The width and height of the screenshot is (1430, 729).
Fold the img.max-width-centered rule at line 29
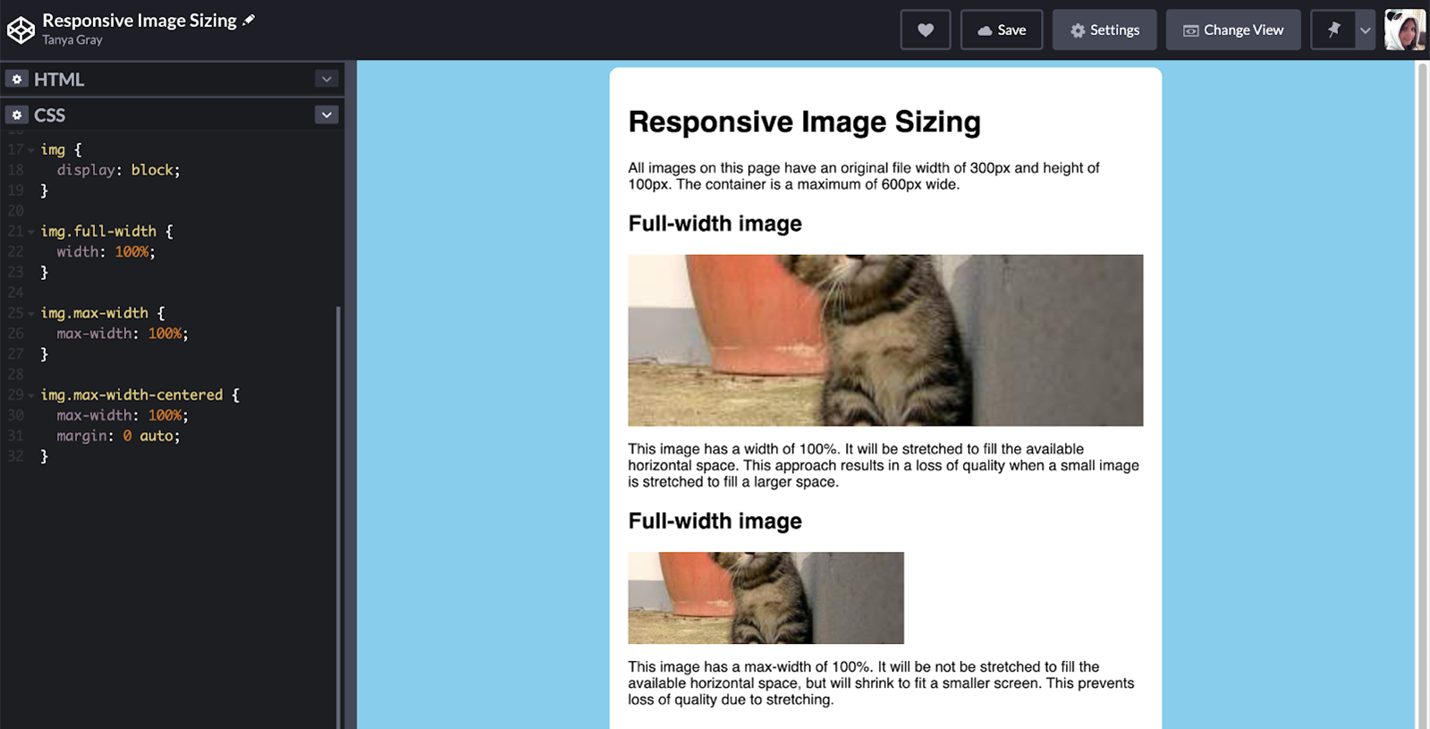point(31,396)
